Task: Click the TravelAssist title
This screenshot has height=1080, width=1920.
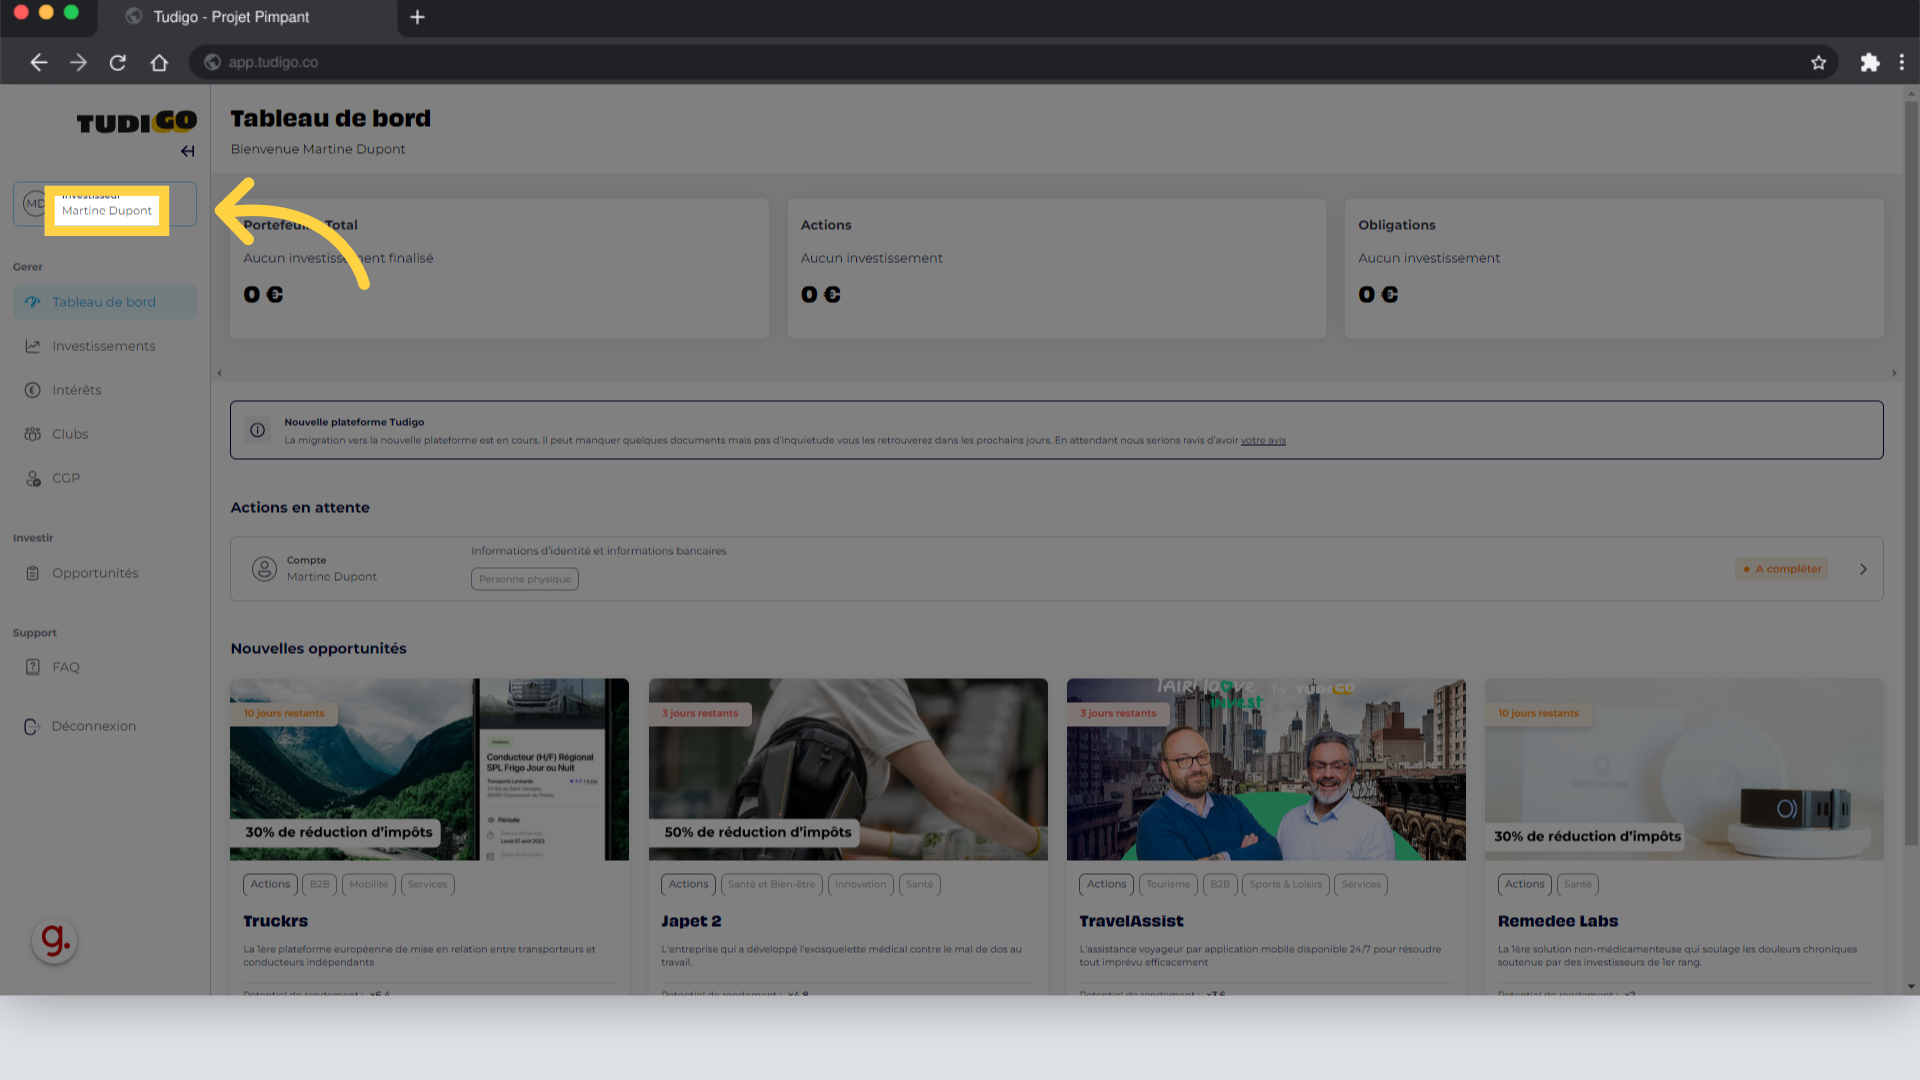Action: [1131, 921]
